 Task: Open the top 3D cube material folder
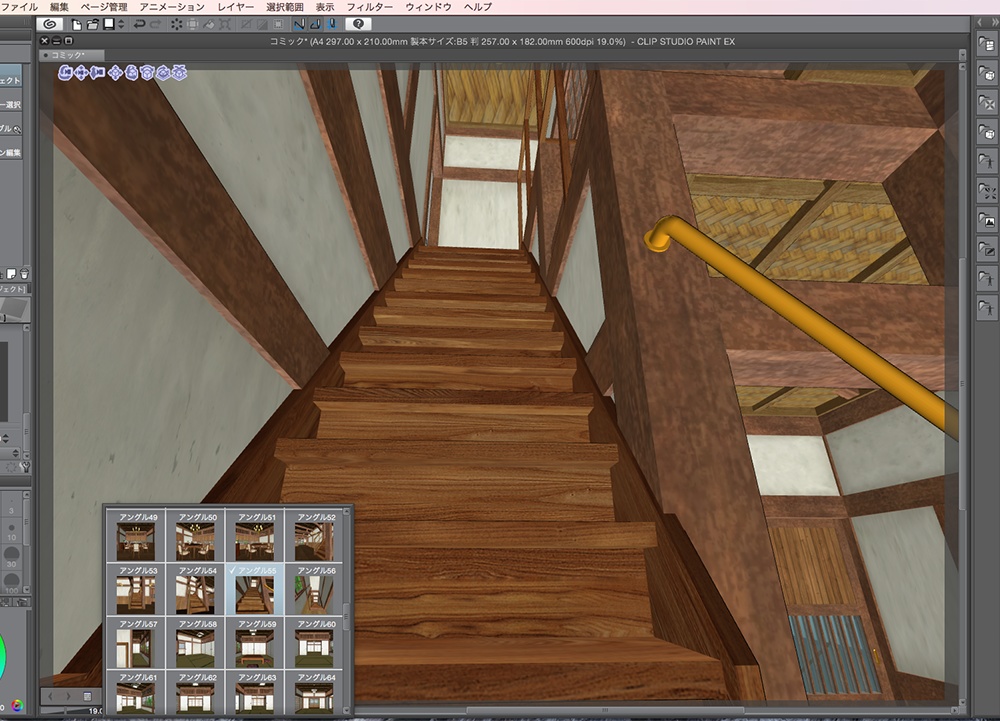[x=987, y=73]
